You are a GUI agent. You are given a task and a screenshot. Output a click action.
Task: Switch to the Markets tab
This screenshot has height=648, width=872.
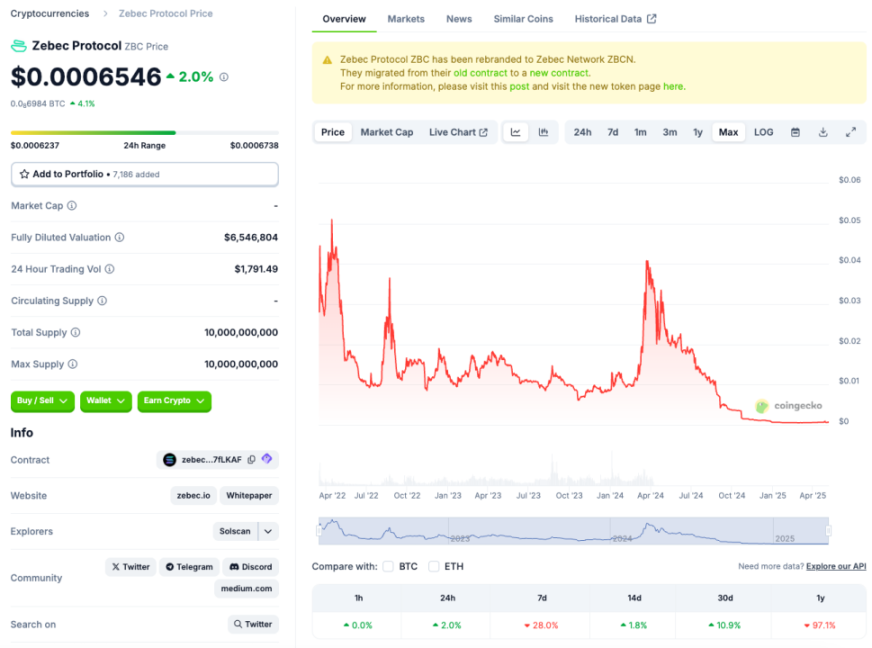[406, 19]
